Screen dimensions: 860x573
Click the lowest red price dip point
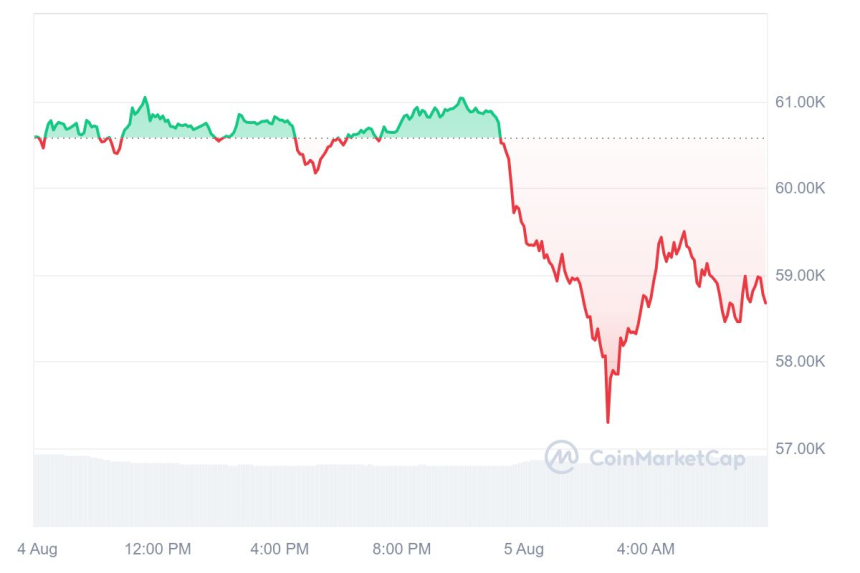point(607,421)
